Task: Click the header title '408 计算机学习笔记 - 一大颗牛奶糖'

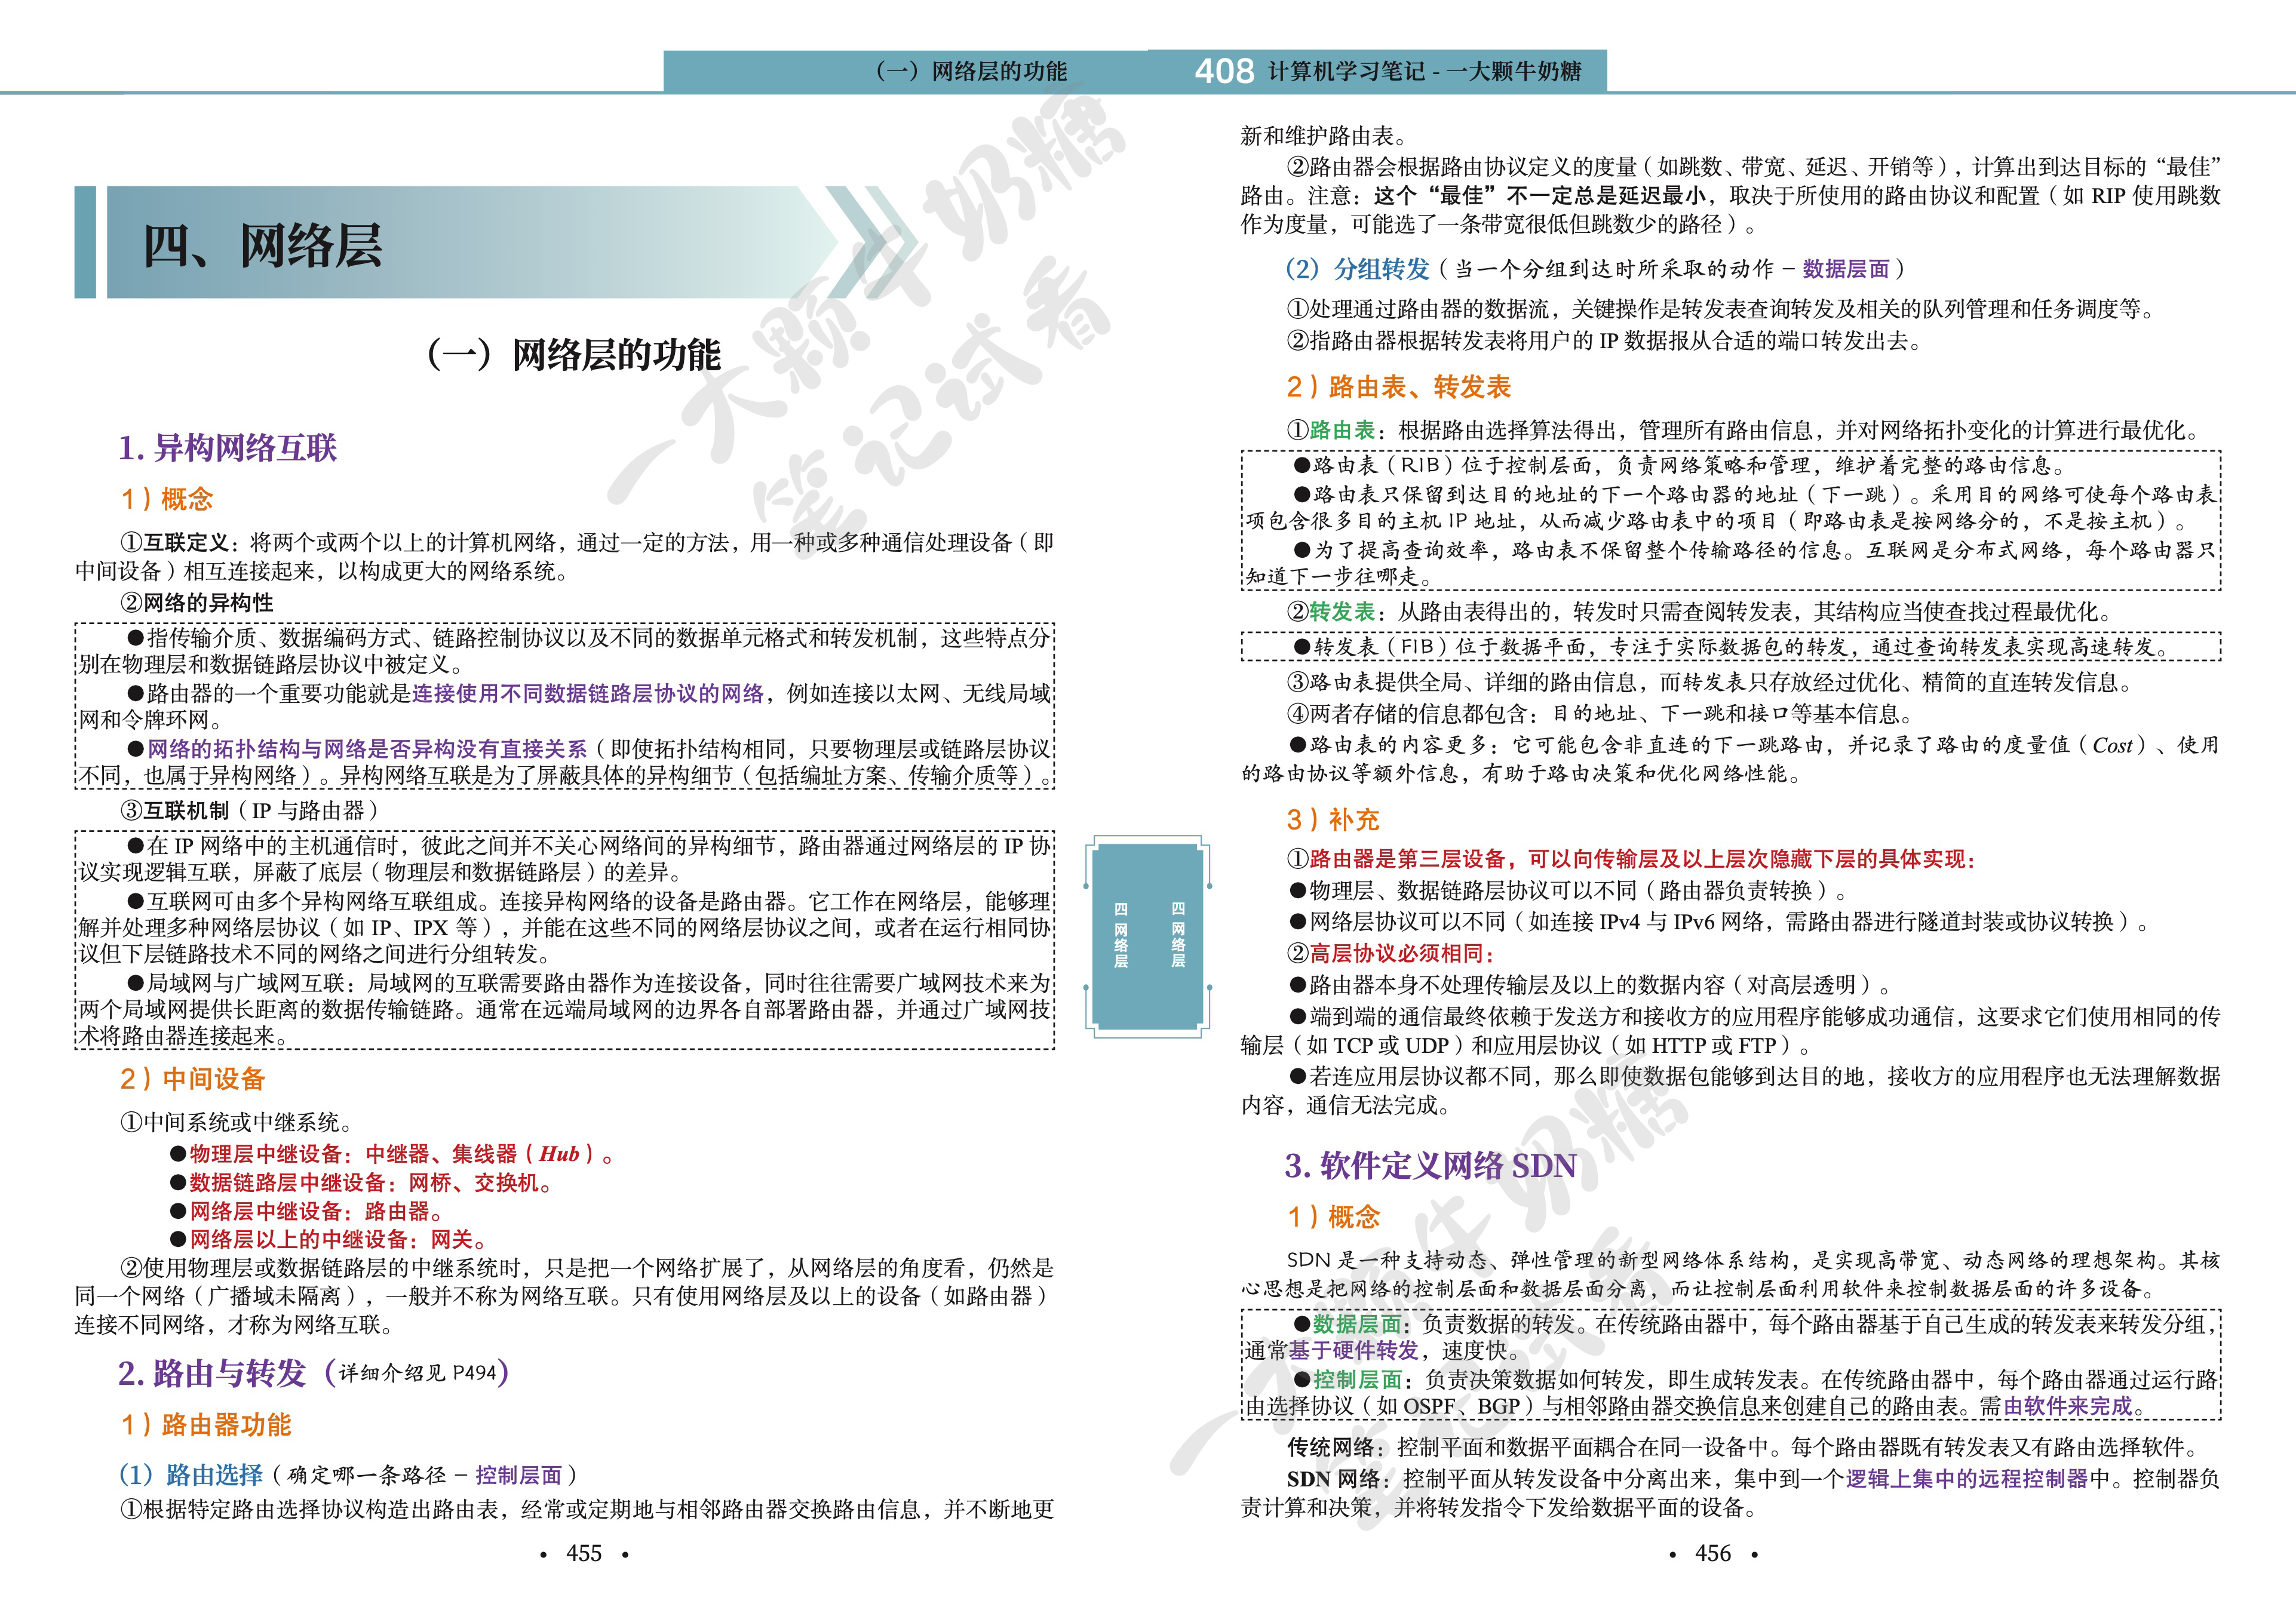Action: pos(1388,71)
